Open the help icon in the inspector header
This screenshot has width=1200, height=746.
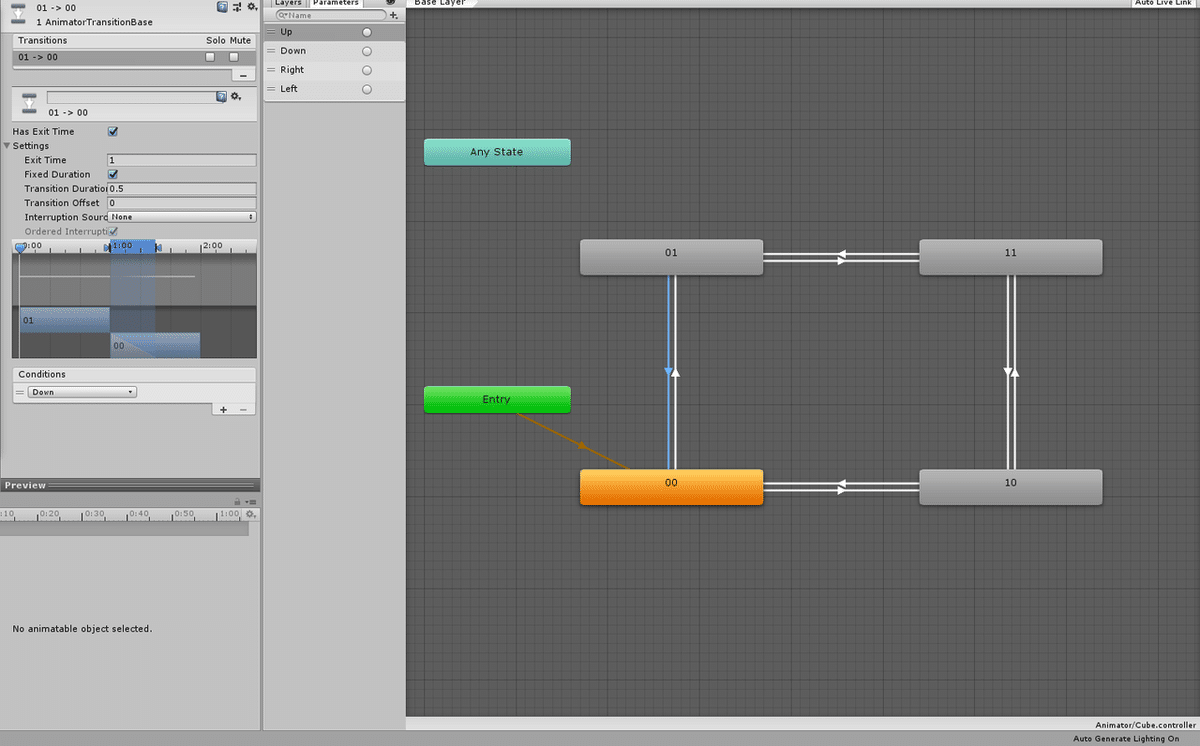(222, 7)
